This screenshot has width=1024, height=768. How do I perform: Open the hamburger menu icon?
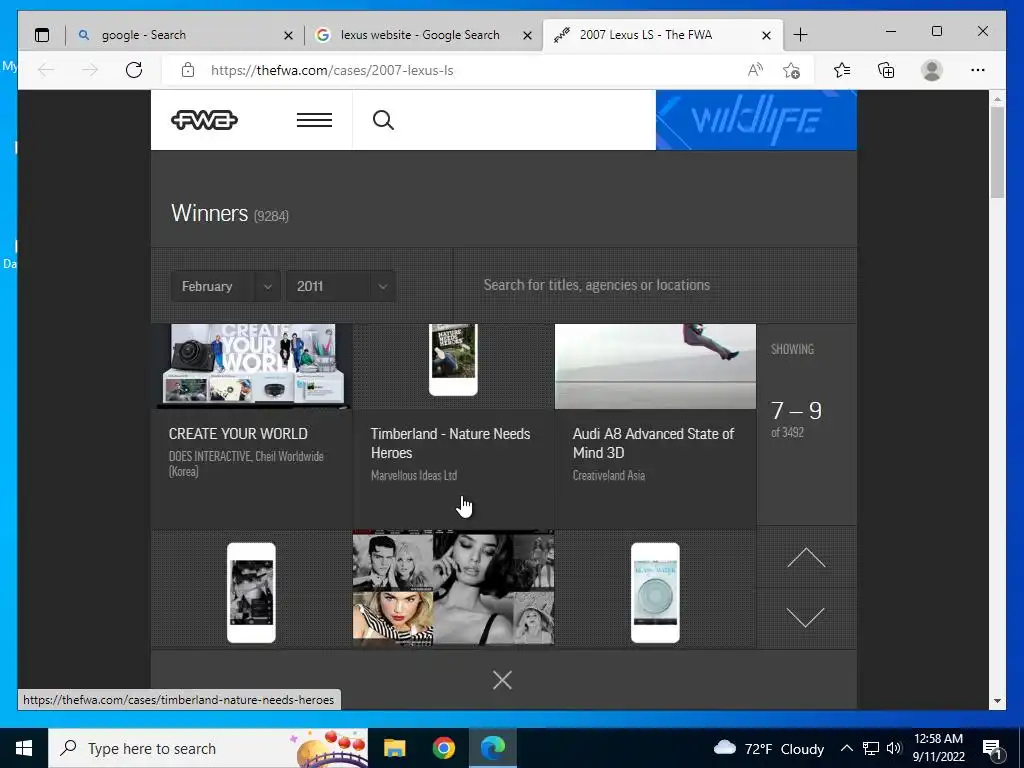pos(314,120)
